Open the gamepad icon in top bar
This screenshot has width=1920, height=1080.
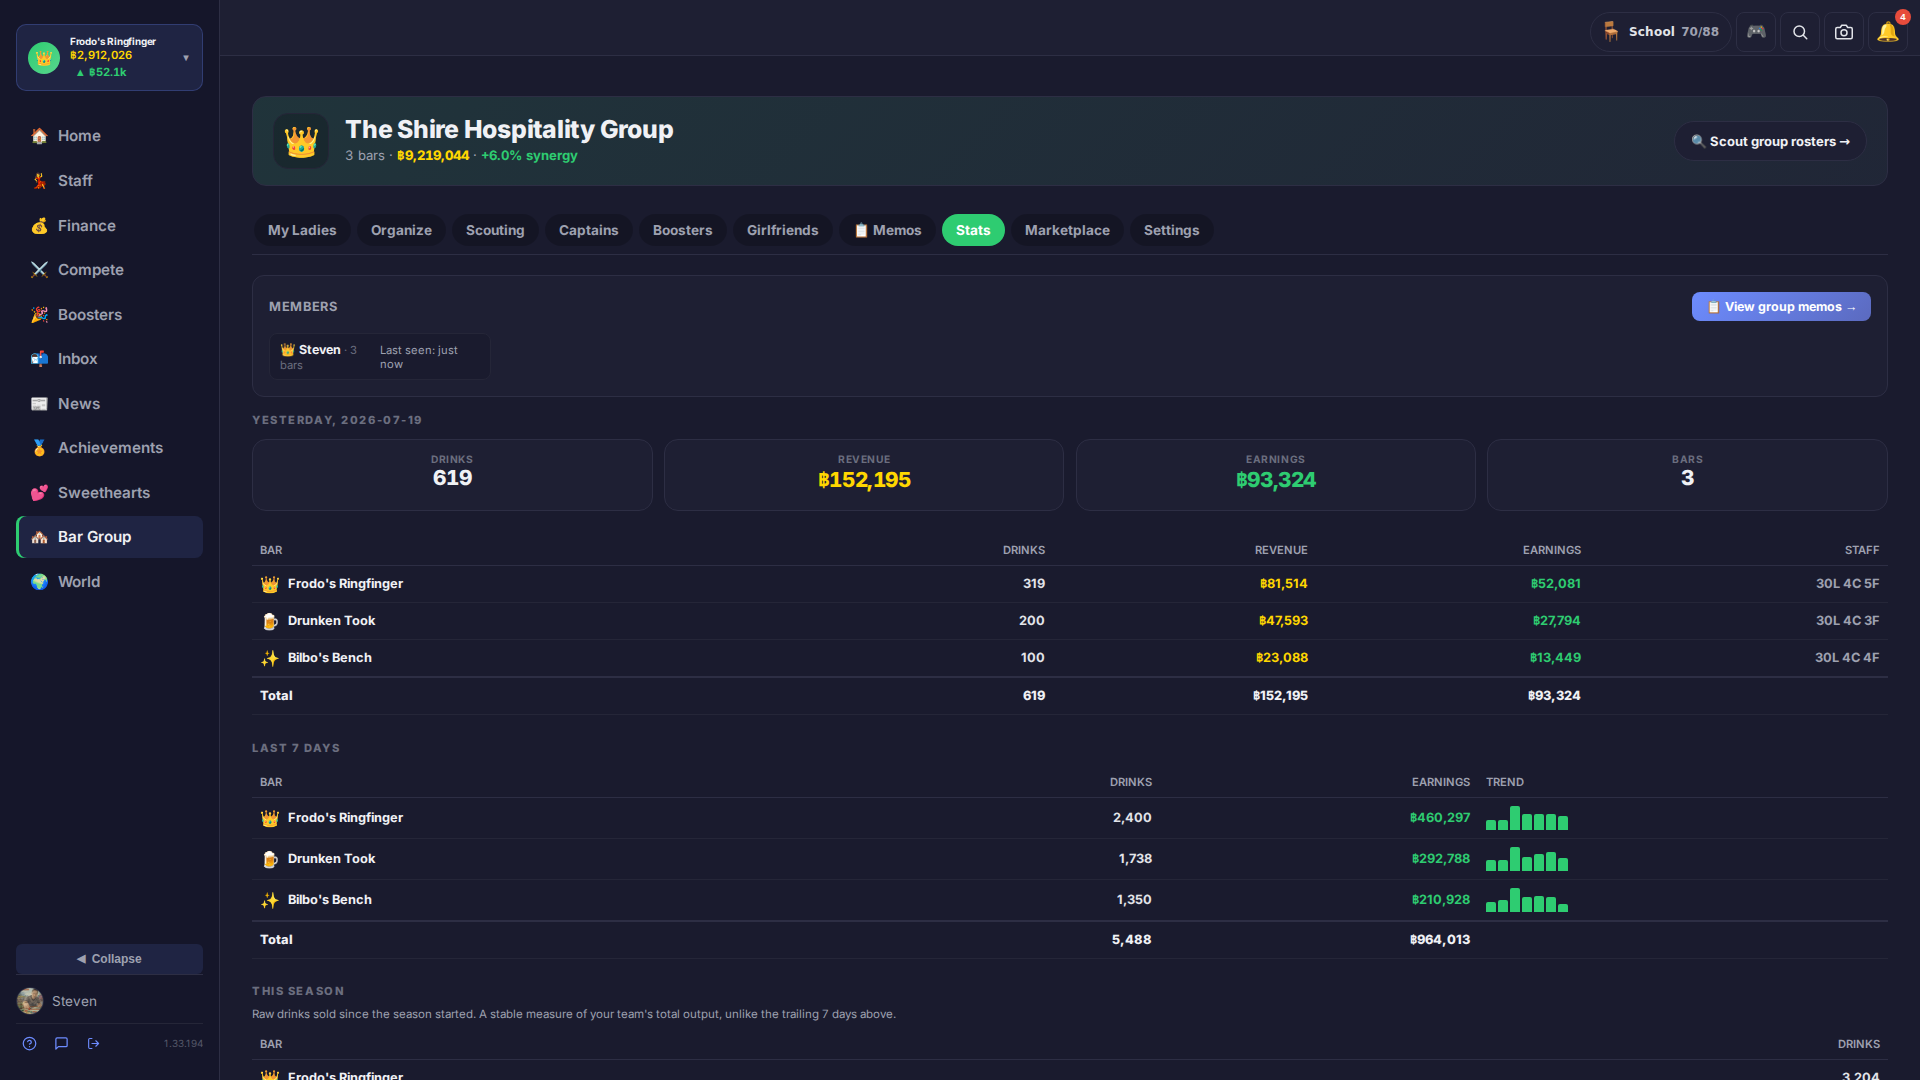(1756, 32)
